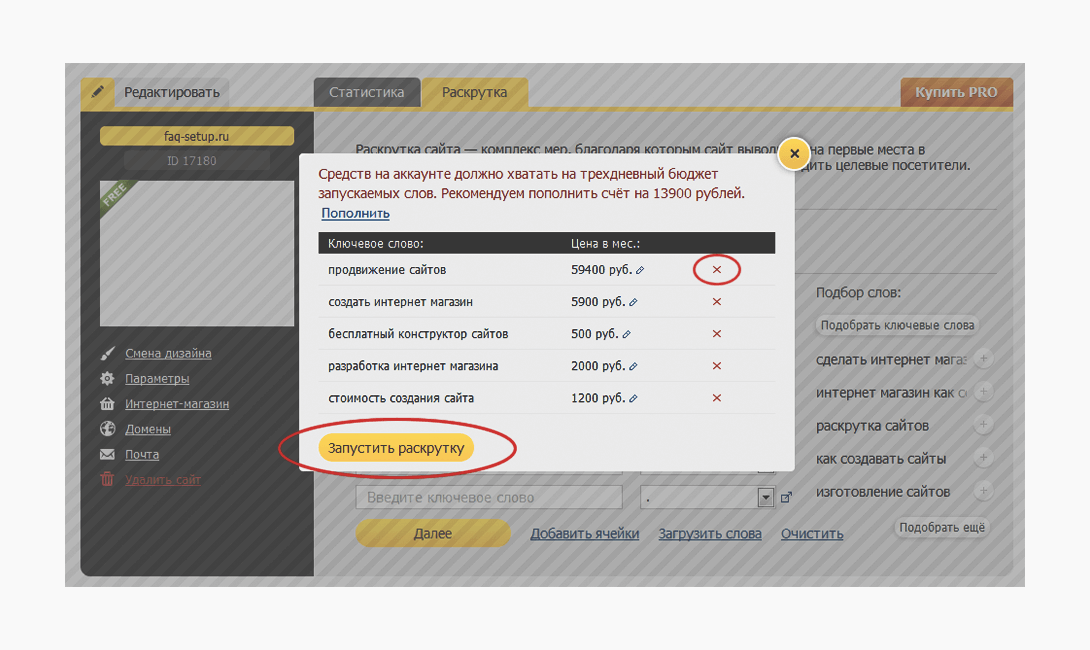
Task: Click the globe icon next to Домены
Action: 107,428
